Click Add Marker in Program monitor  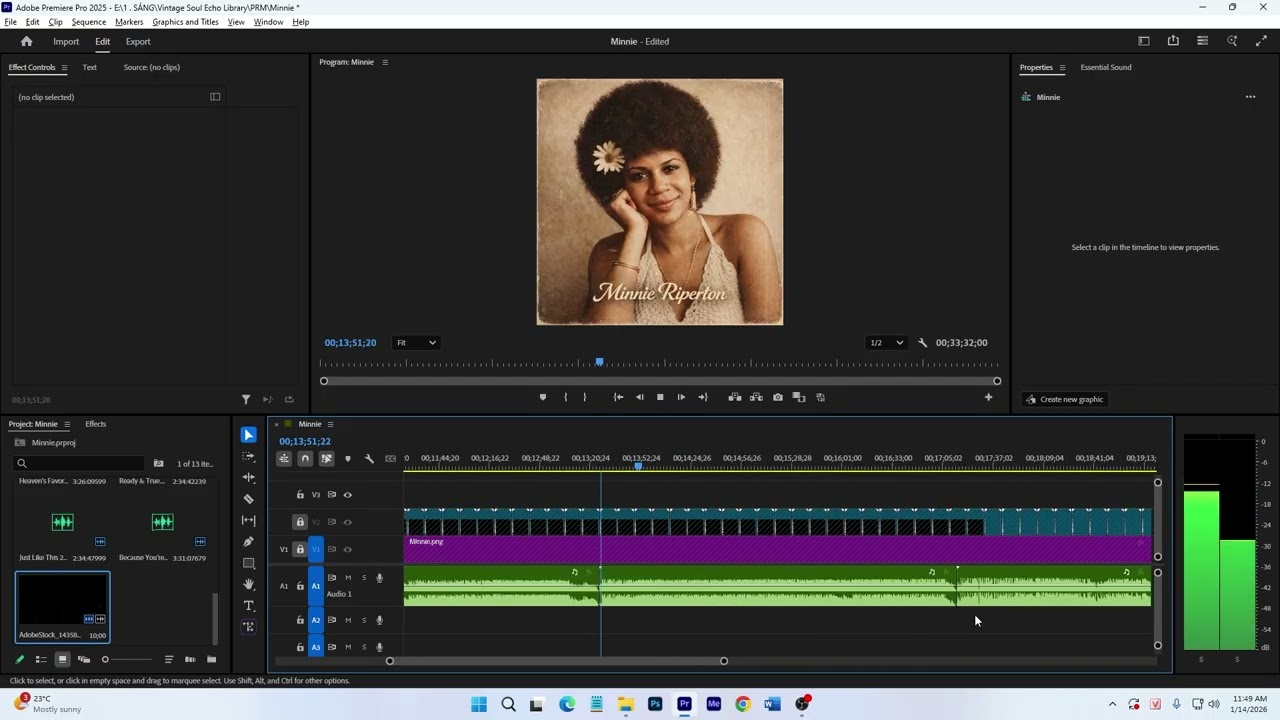543,397
